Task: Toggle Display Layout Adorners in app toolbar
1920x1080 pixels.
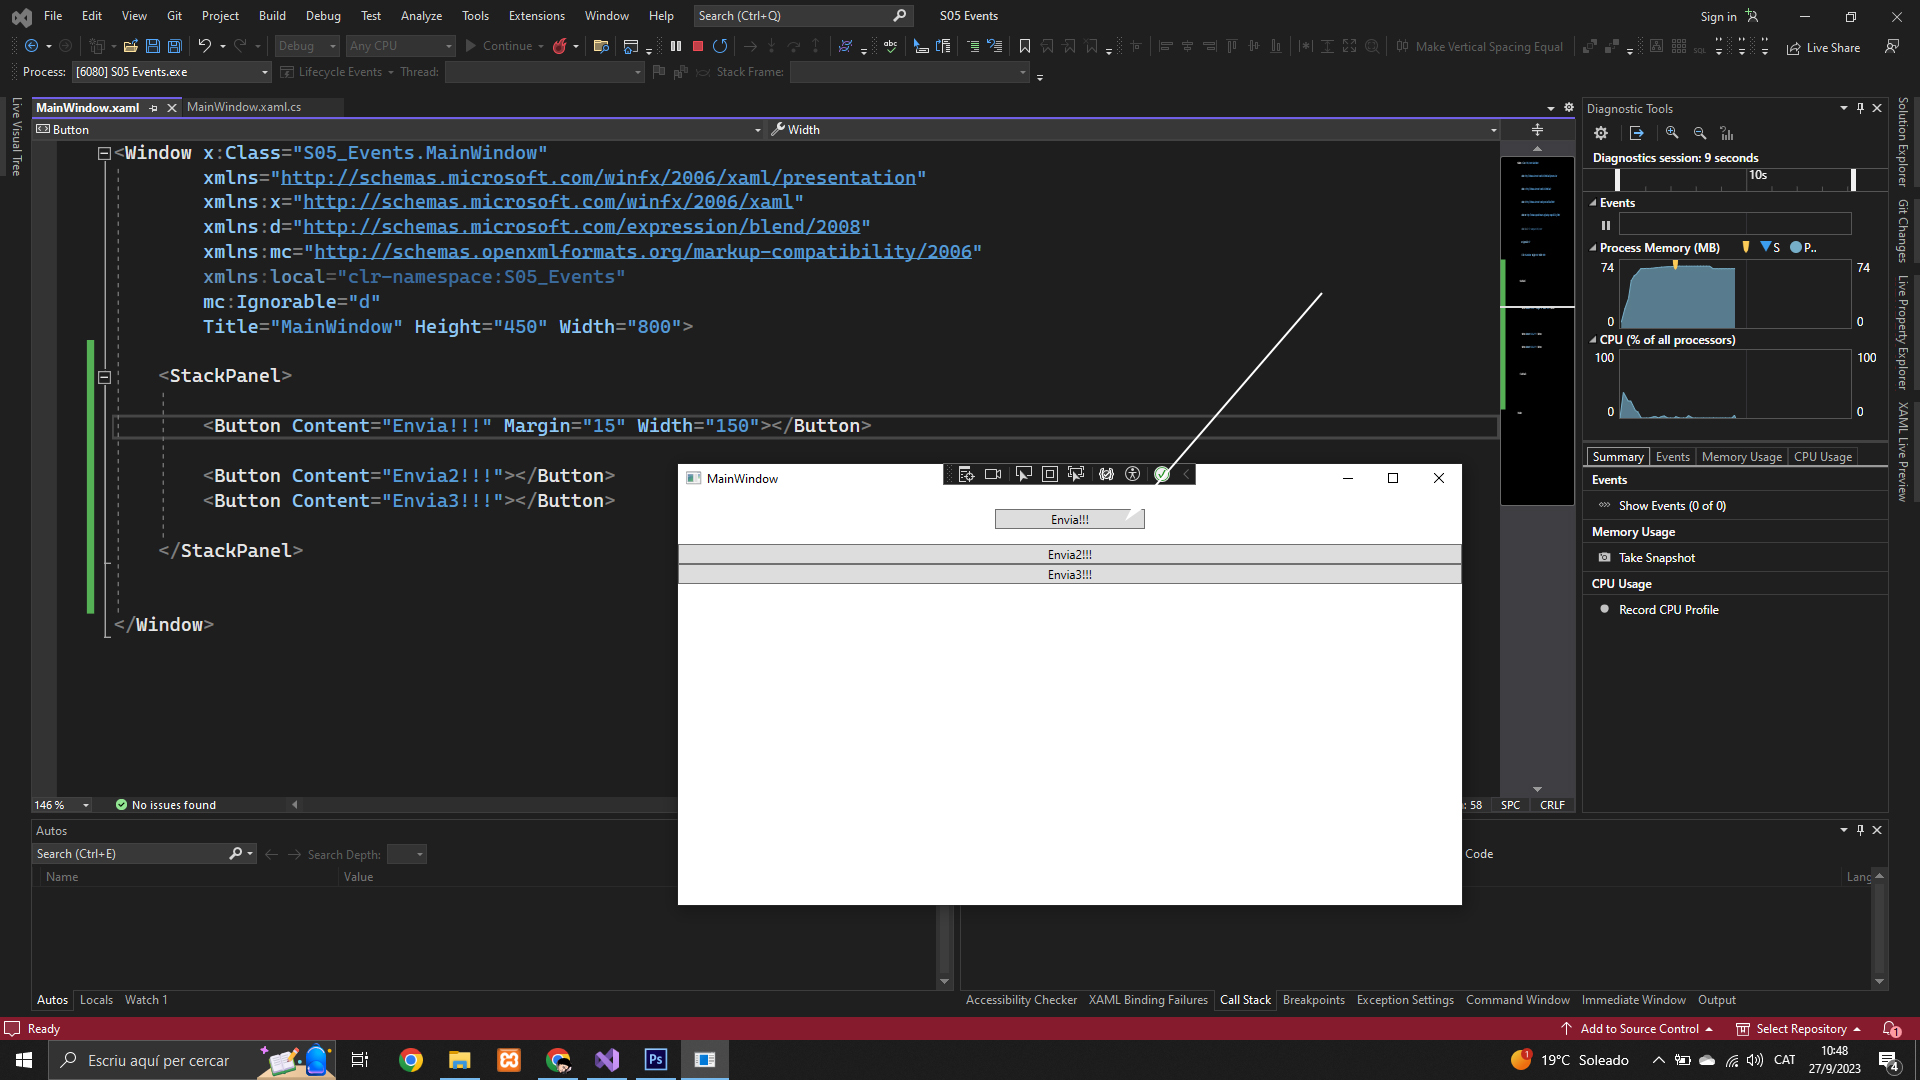Action: click(1050, 474)
